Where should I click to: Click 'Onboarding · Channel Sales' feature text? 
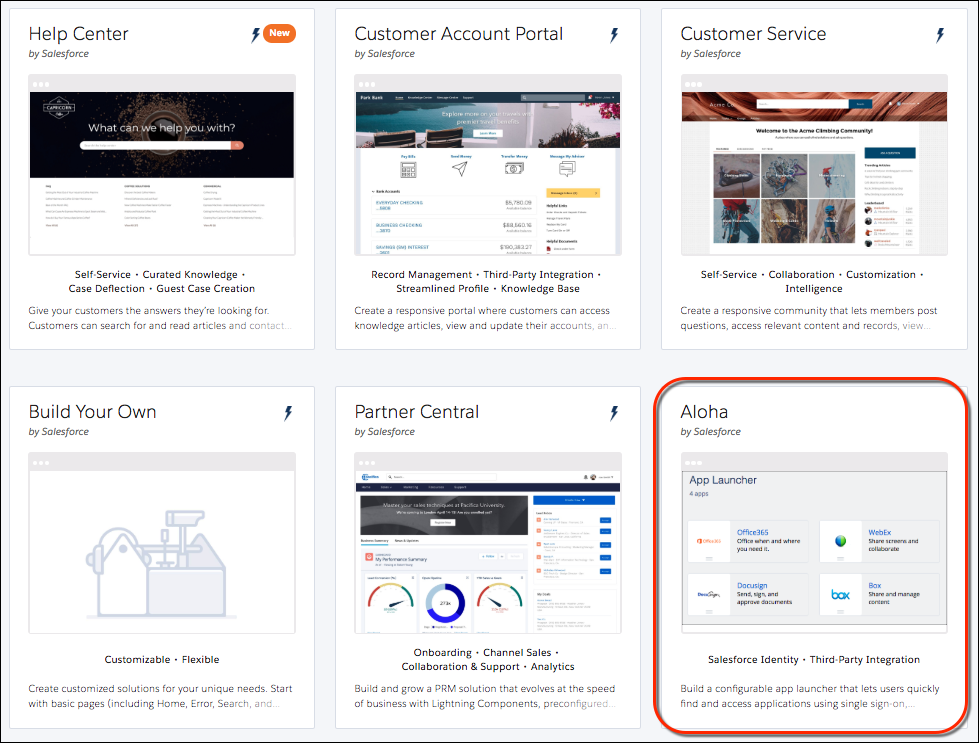[486, 652]
